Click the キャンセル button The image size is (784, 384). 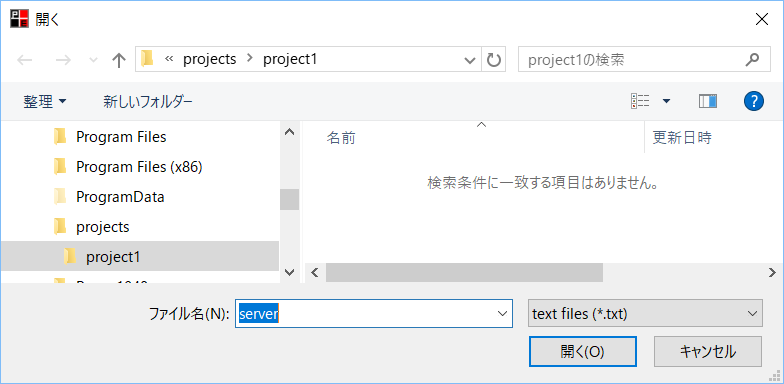[708, 352]
